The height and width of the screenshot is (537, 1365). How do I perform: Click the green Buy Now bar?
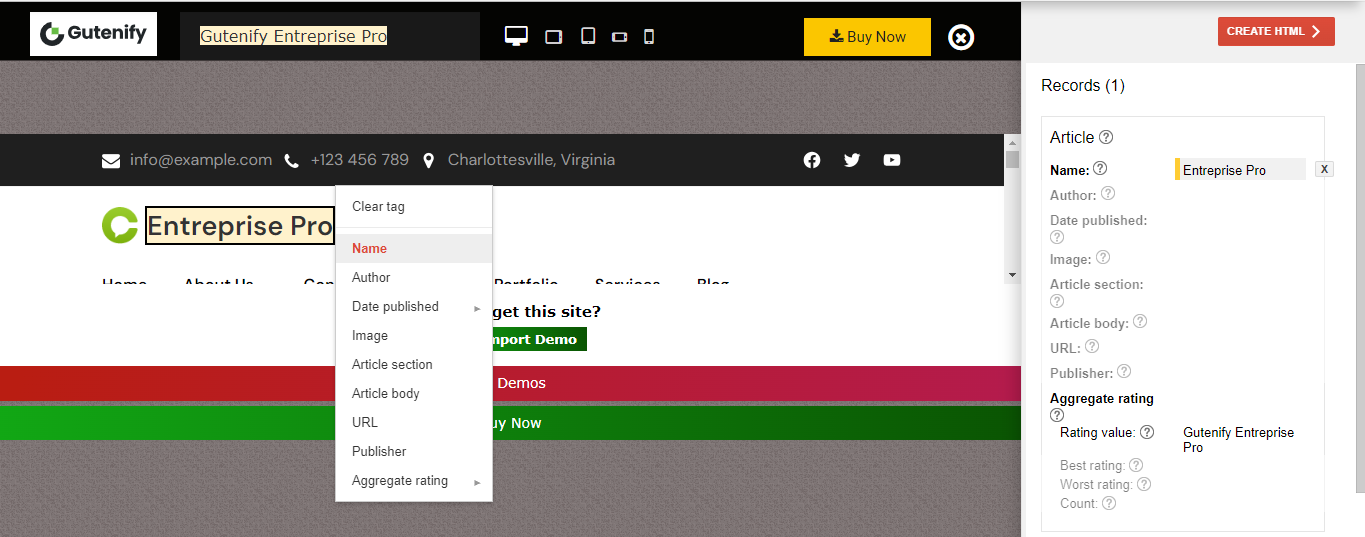point(510,423)
